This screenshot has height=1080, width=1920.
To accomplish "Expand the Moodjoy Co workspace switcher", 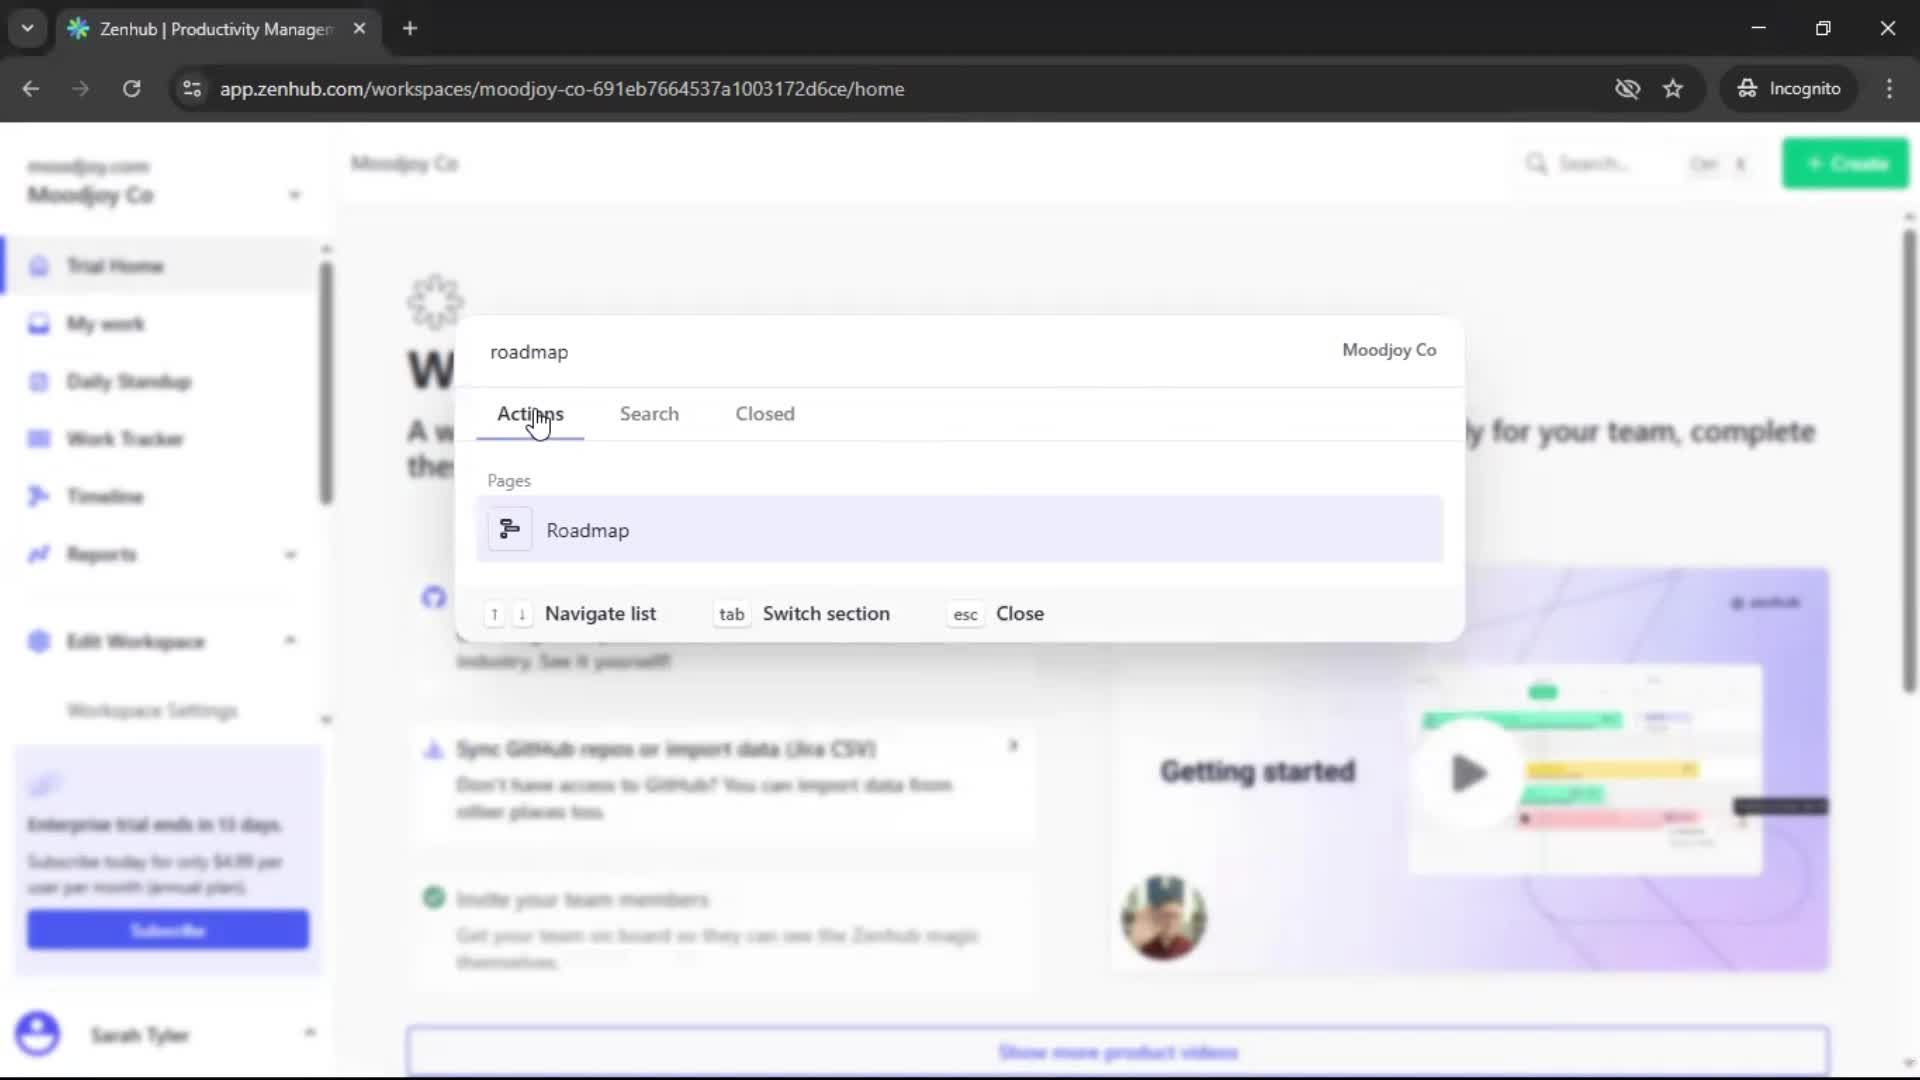I will pyautogui.click(x=295, y=195).
